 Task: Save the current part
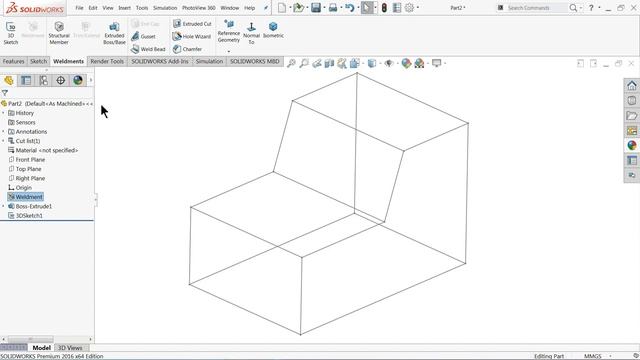click(x=316, y=8)
